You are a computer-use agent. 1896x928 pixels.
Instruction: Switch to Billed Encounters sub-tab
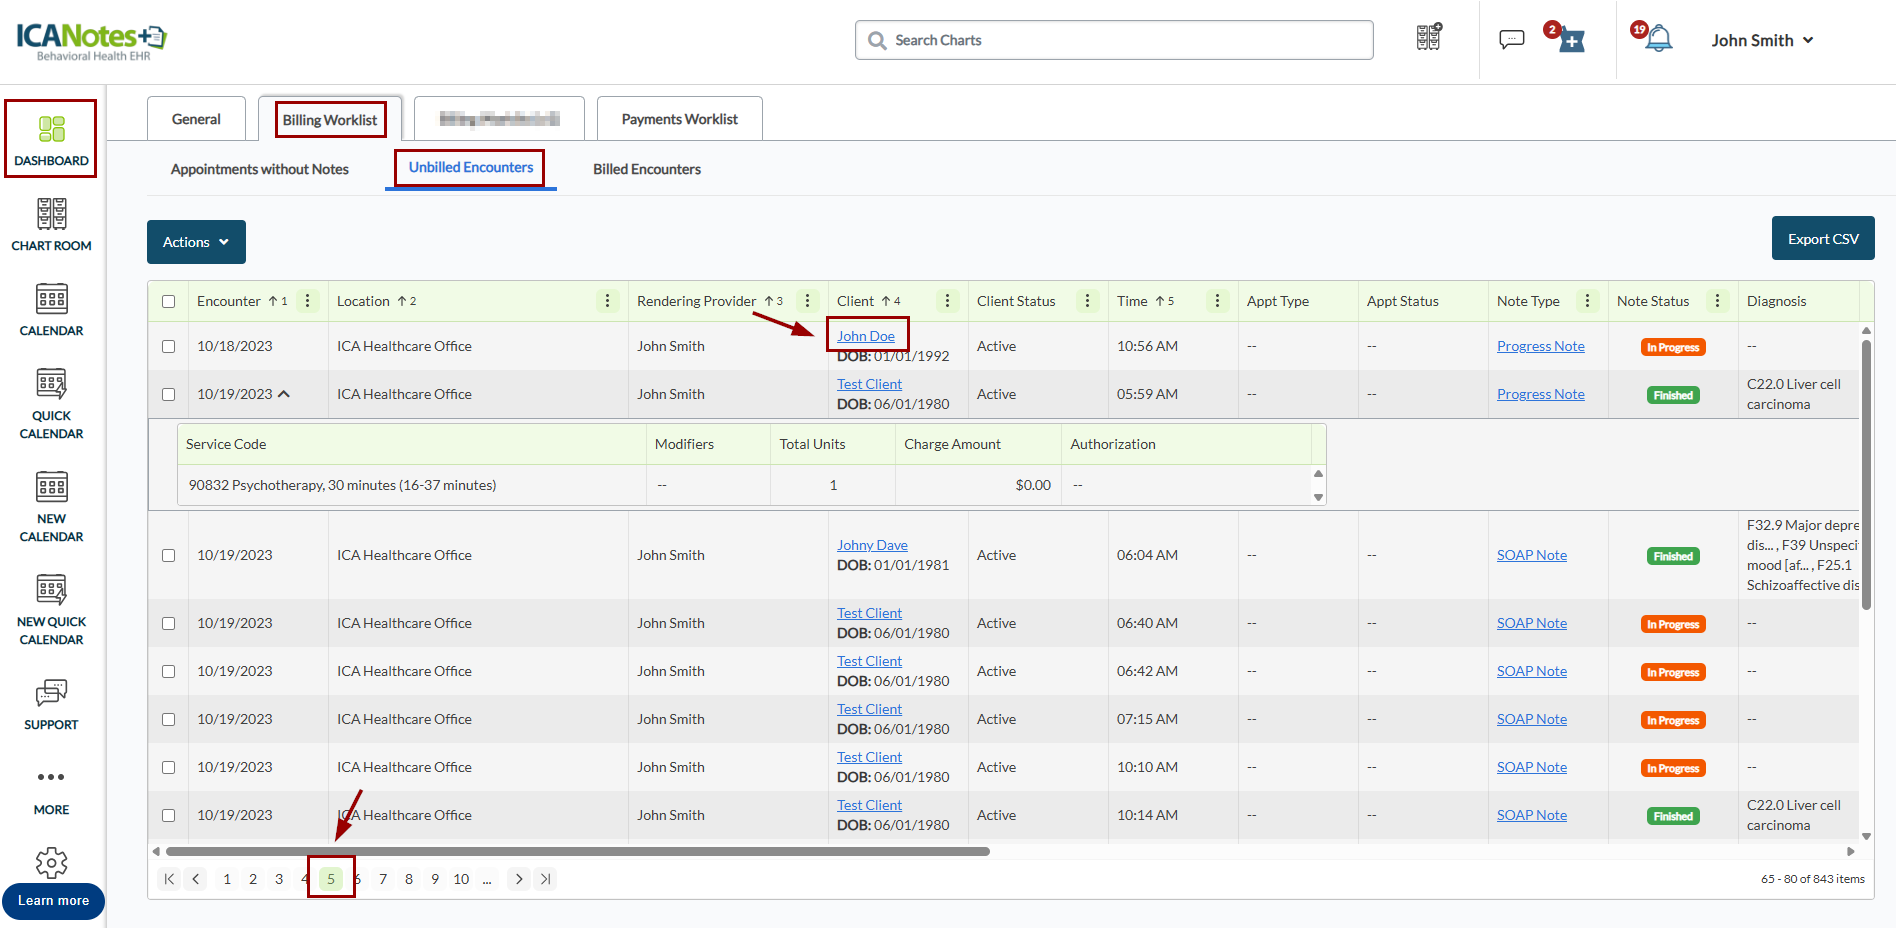(646, 169)
